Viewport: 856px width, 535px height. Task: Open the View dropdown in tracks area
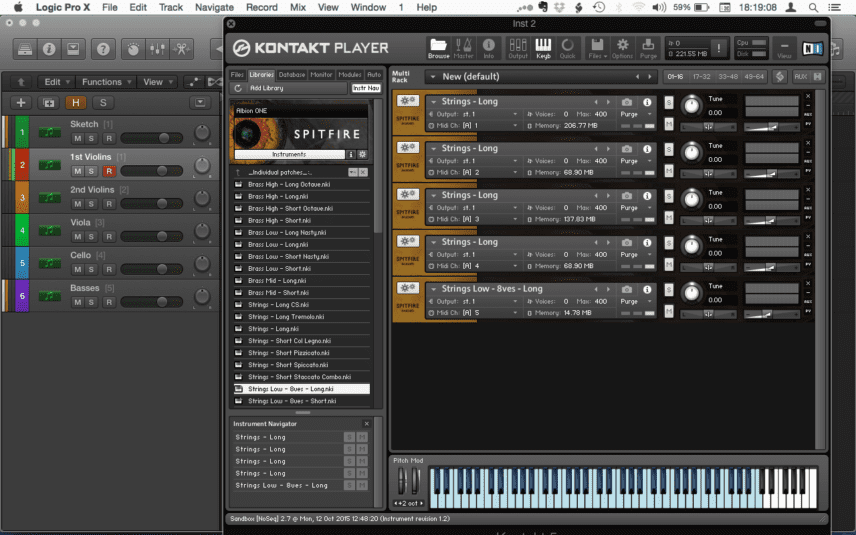point(157,82)
